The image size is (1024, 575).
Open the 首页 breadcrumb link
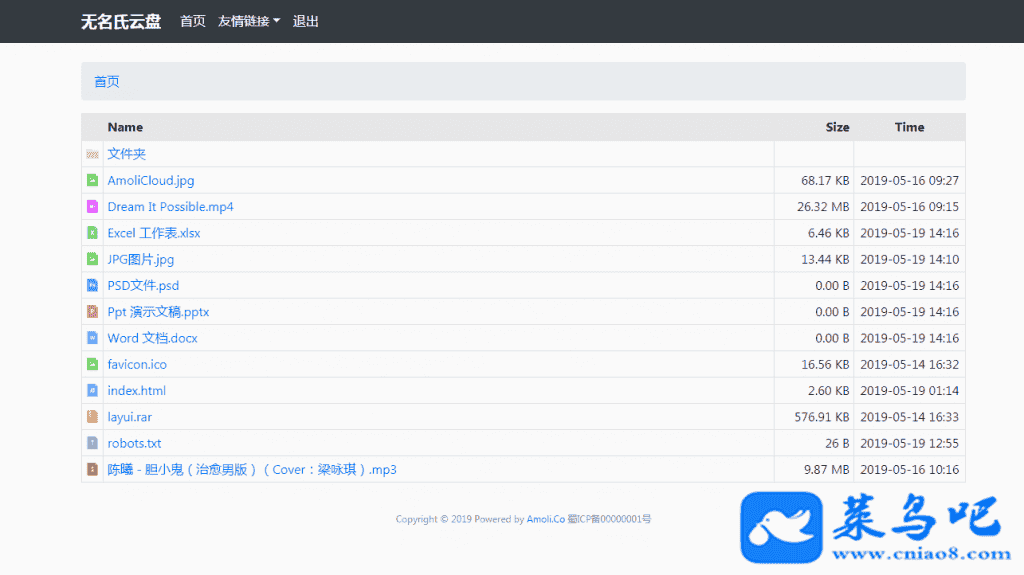tap(107, 82)
